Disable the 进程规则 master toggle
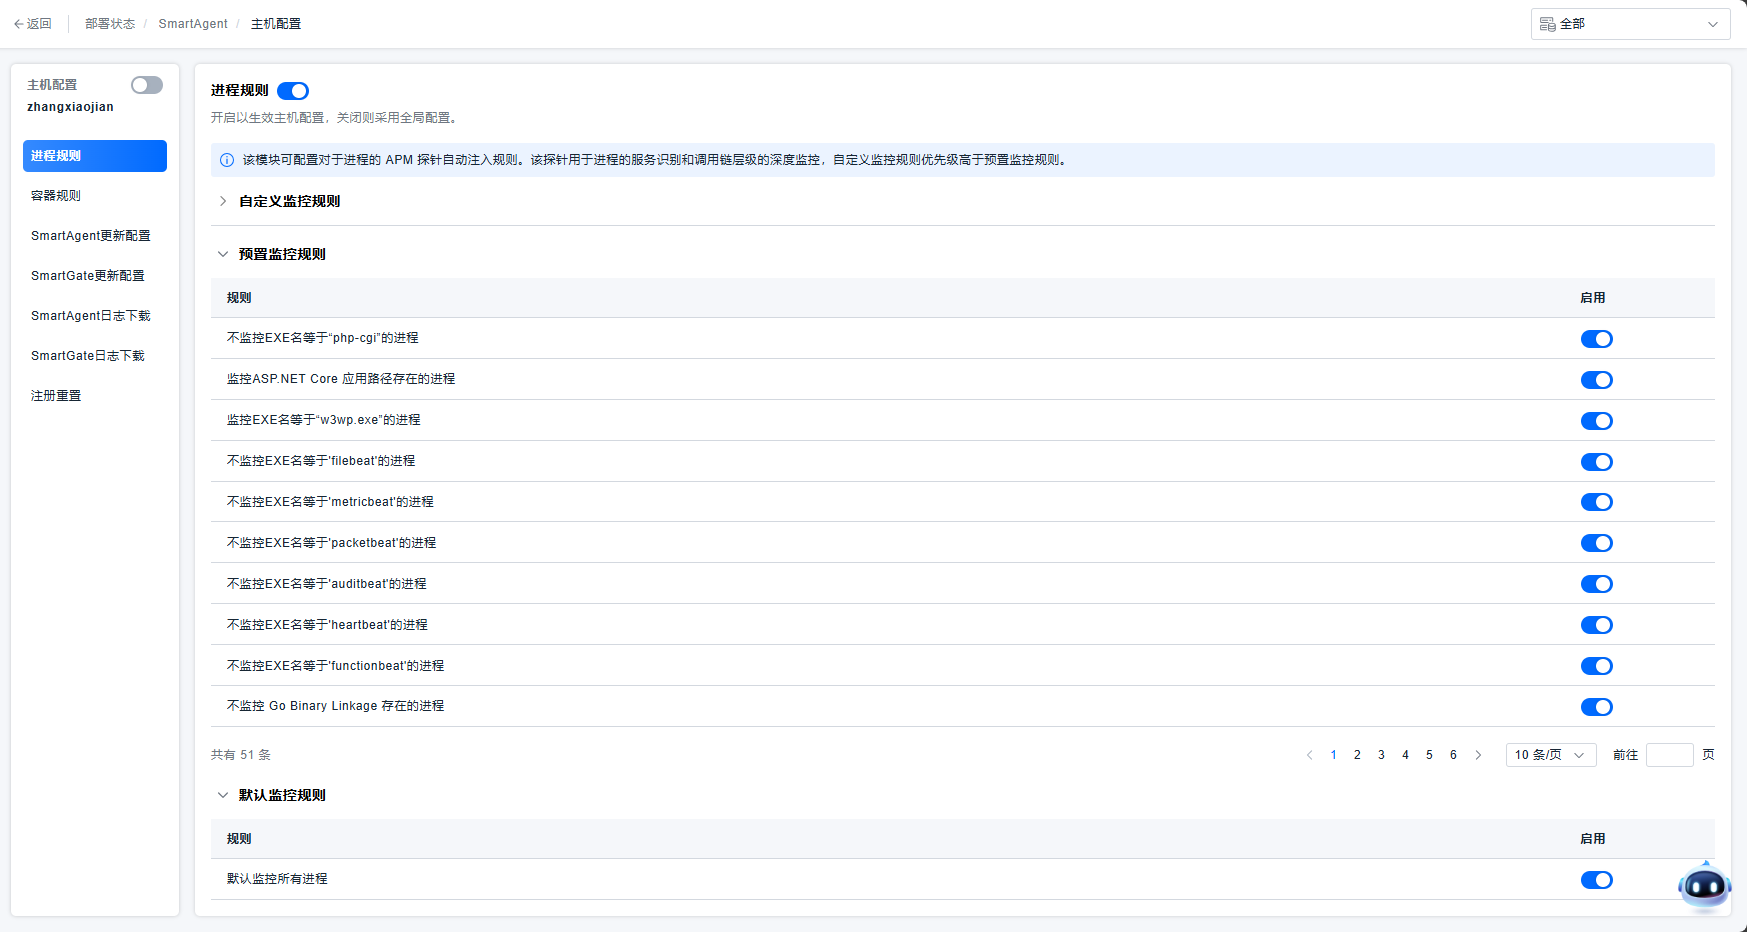1747x932 pixels. (x=293, y=91)
